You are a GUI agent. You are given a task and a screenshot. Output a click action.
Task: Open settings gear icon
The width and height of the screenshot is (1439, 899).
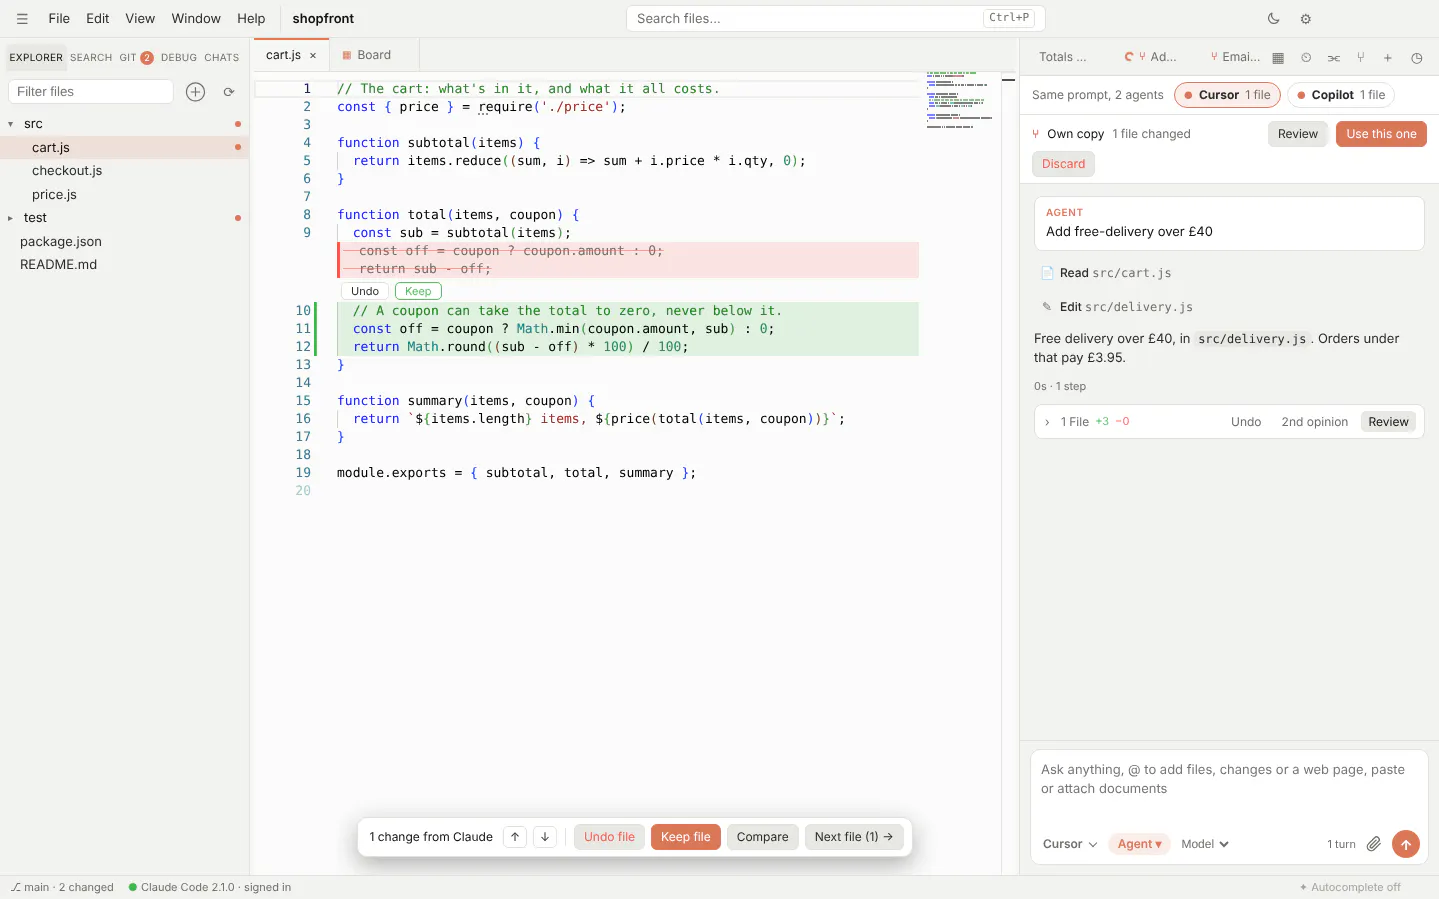[x=1305, y=18]
